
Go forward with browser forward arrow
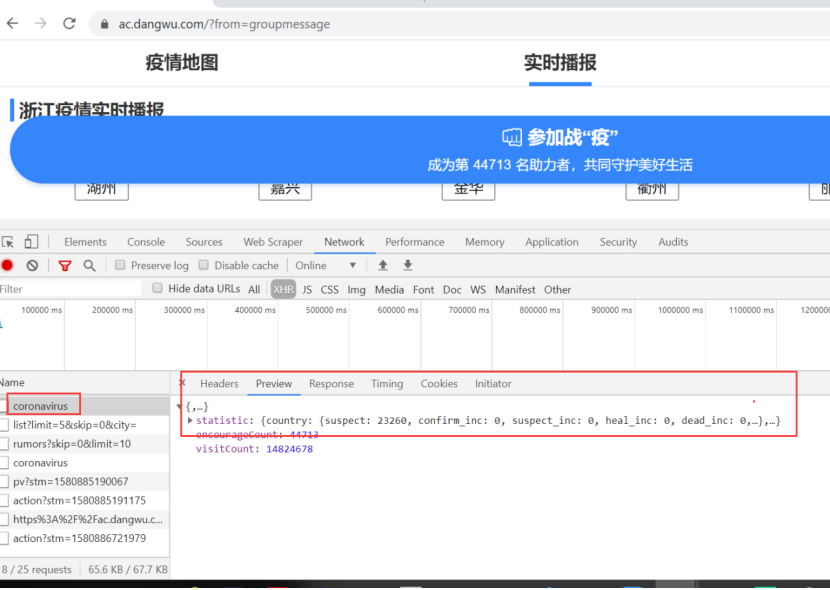pyautogui.click(x=41, y=23)
